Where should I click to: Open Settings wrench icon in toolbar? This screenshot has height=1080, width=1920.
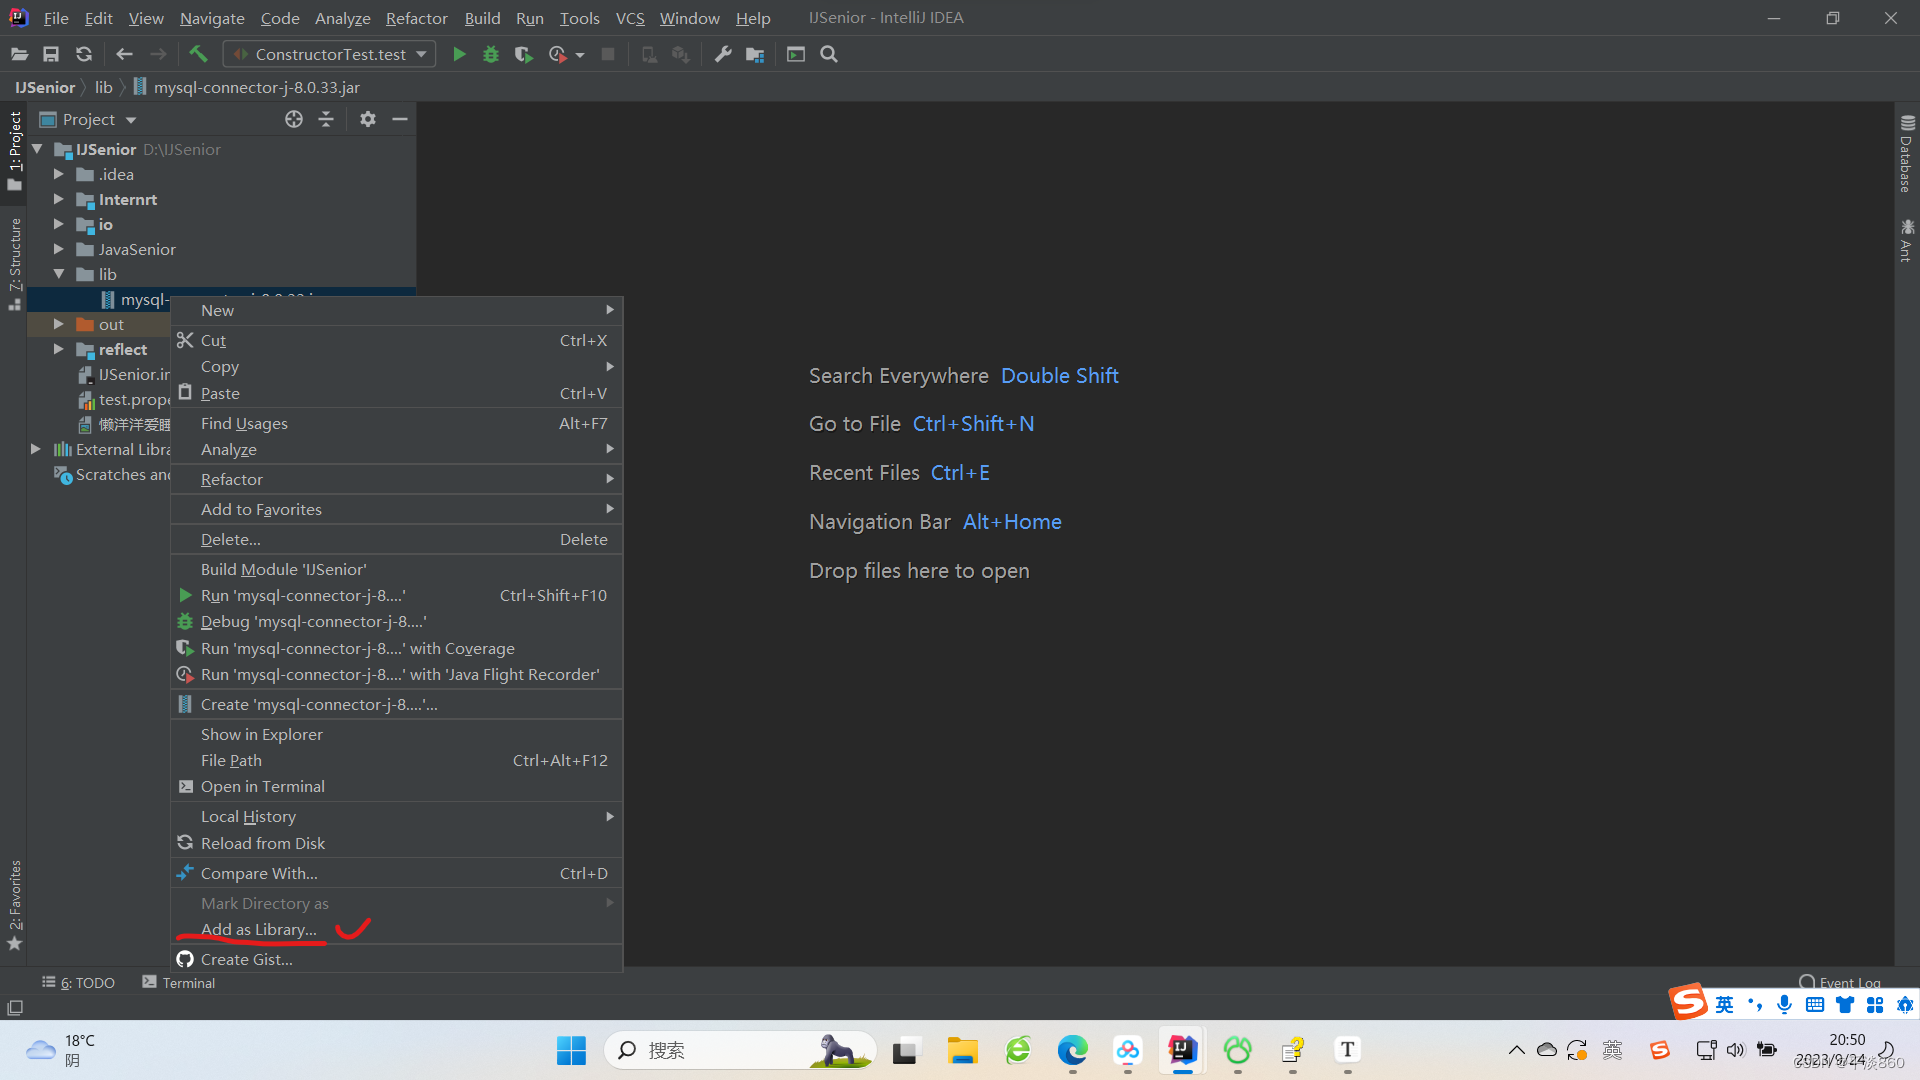coord(723,54)
